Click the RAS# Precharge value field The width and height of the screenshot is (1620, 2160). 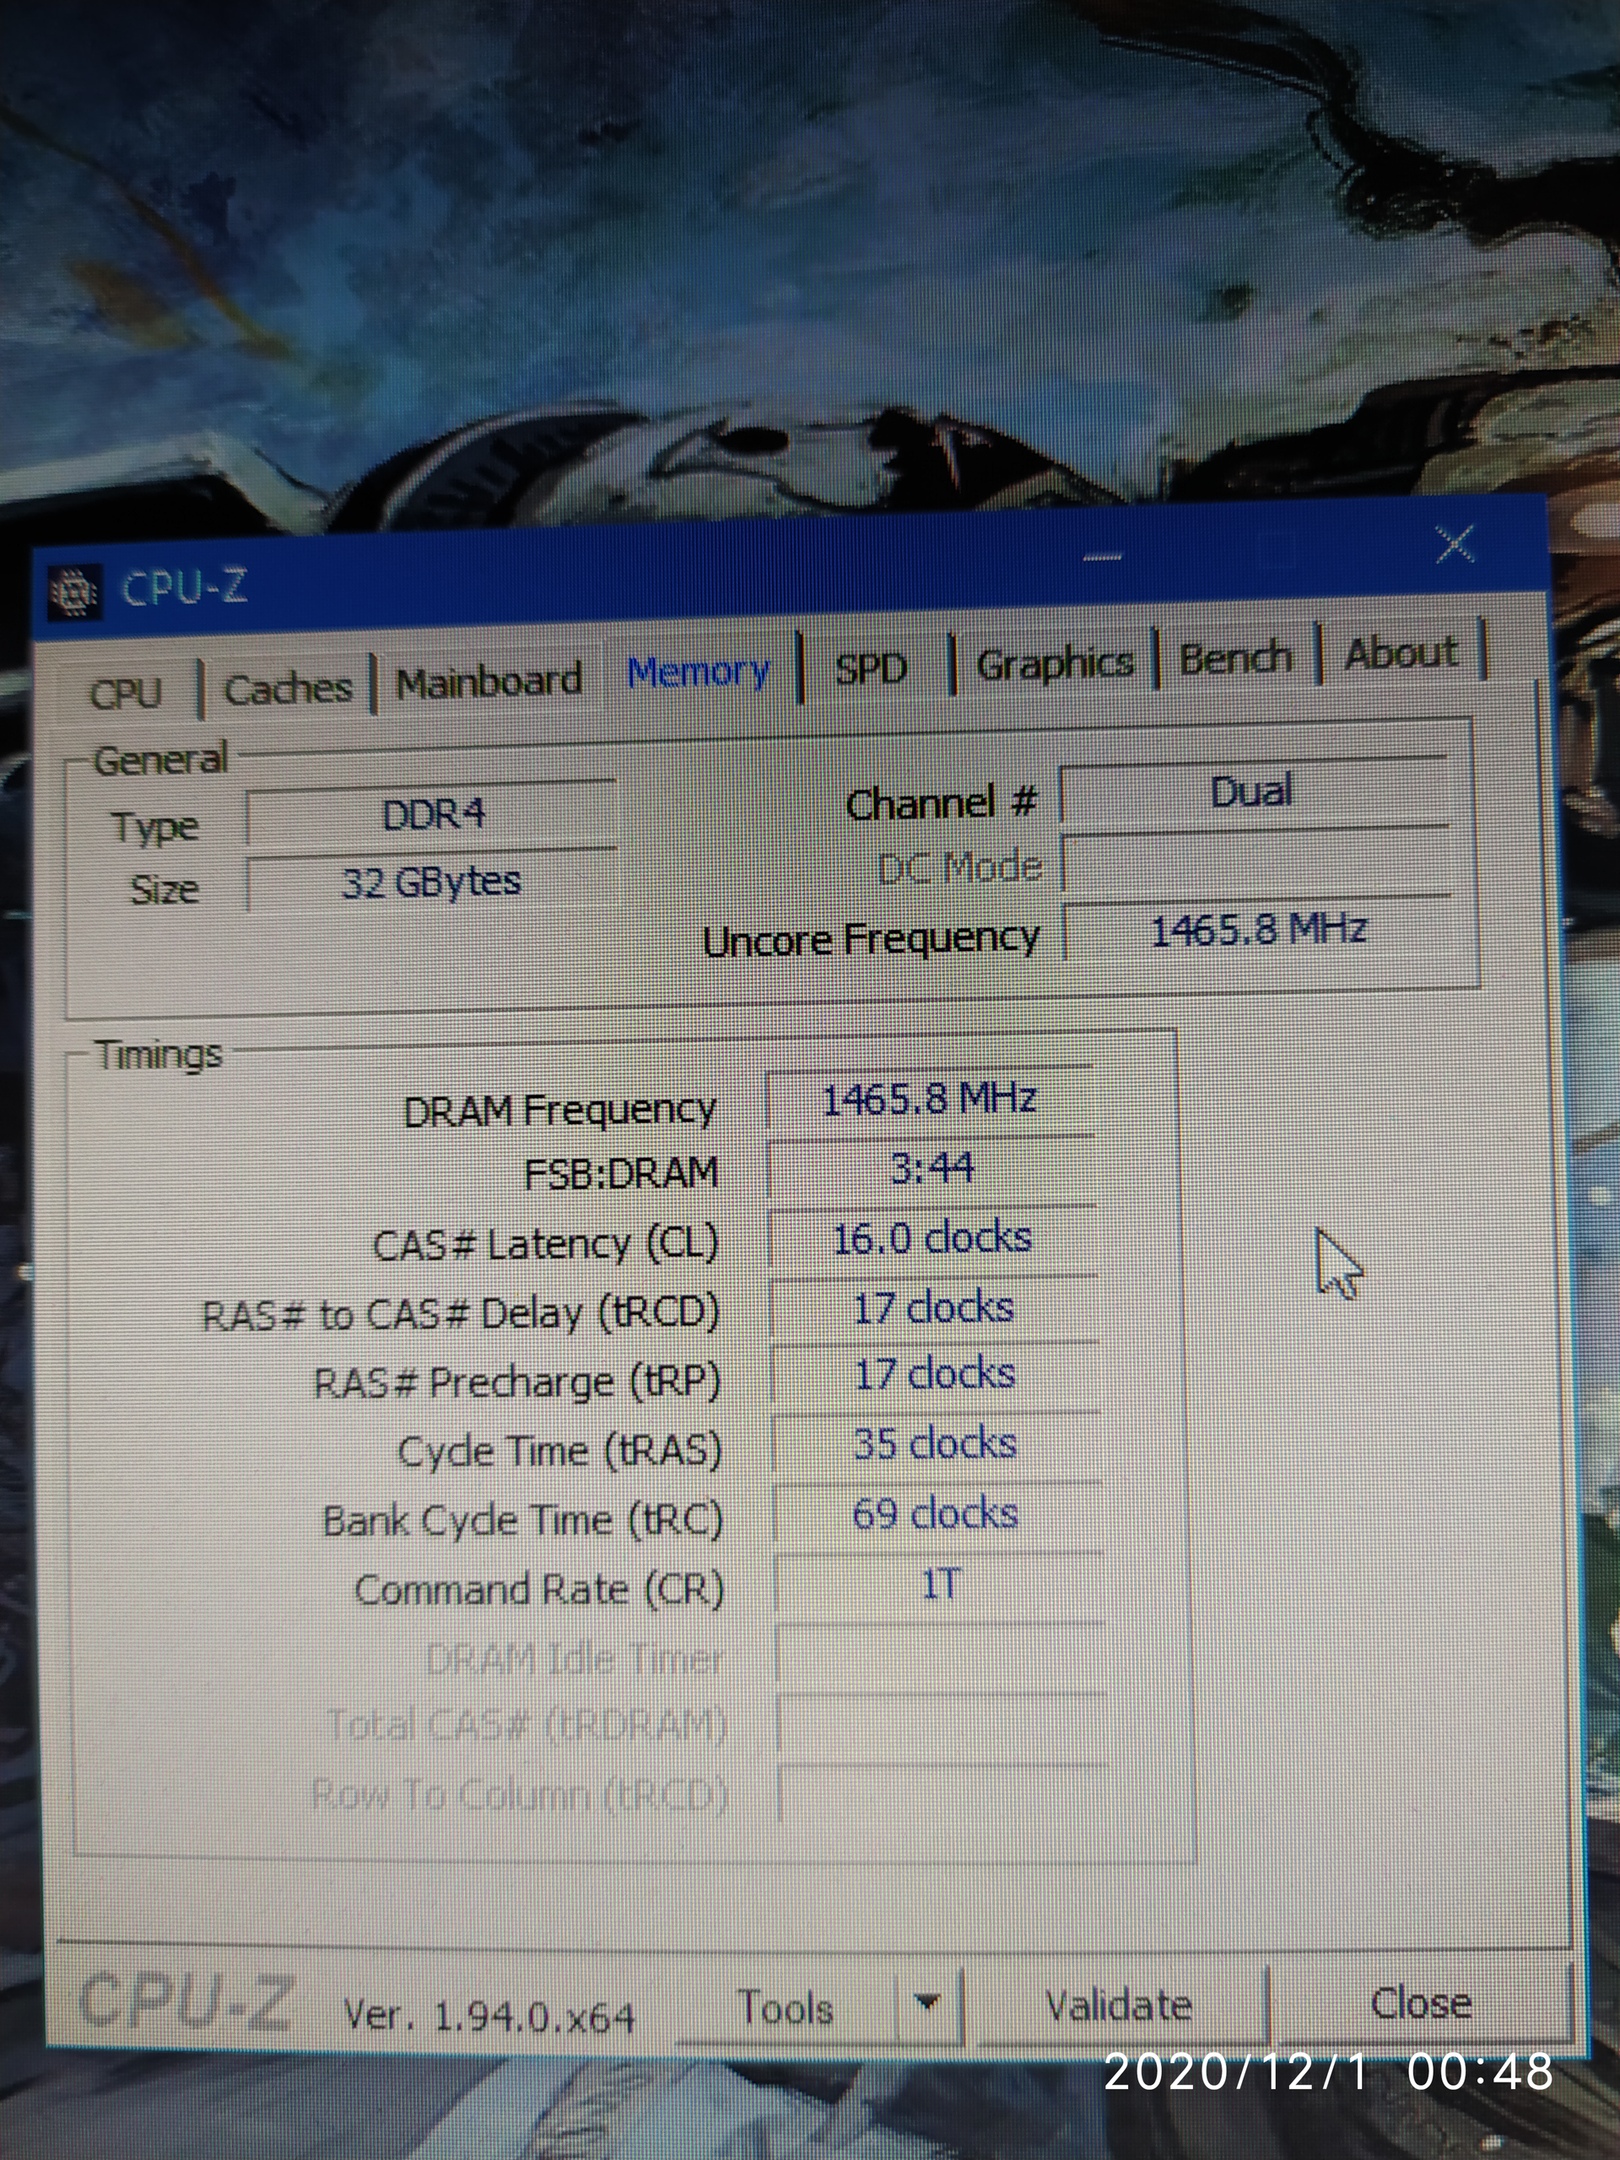tap(935, 1376)
